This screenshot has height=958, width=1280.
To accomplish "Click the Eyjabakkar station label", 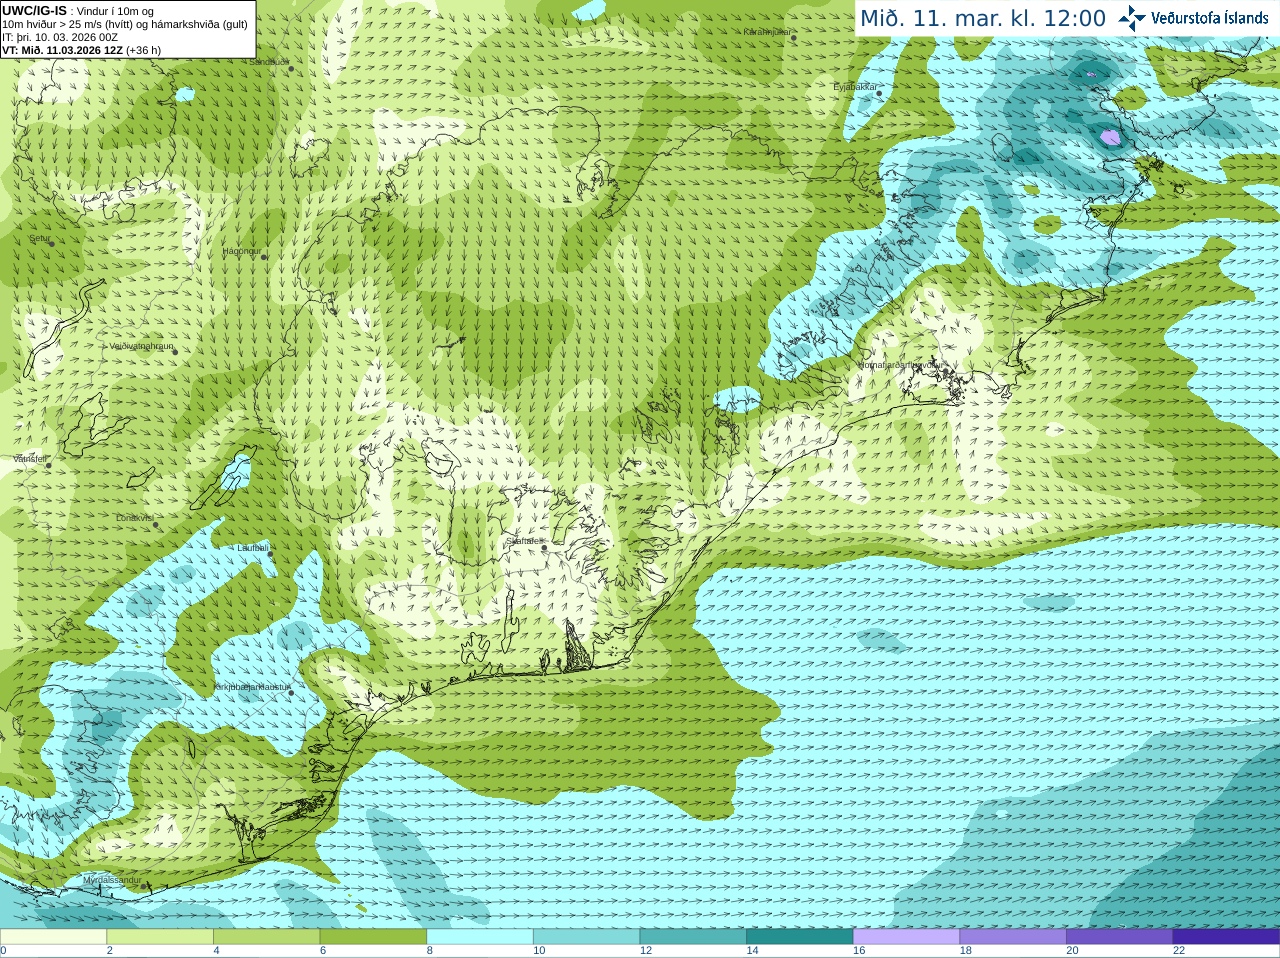I will tap(855, 87).
